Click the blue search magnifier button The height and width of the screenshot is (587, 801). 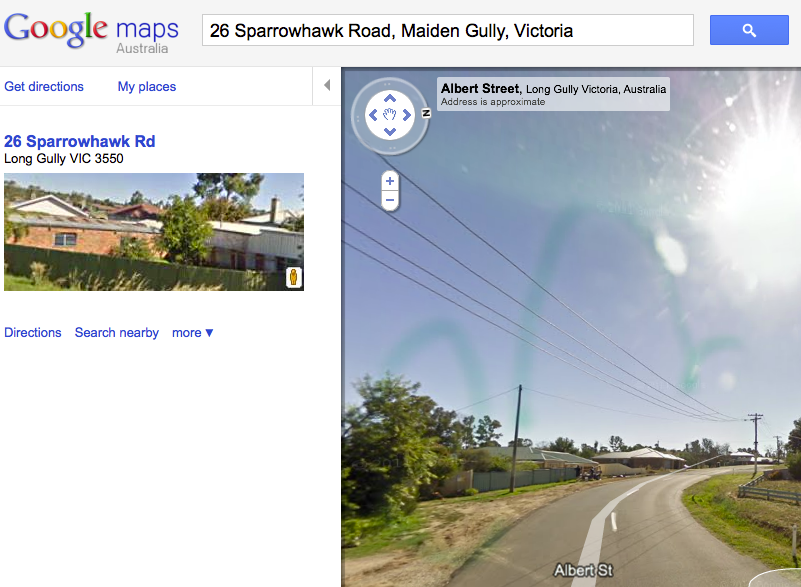point(749,30)
